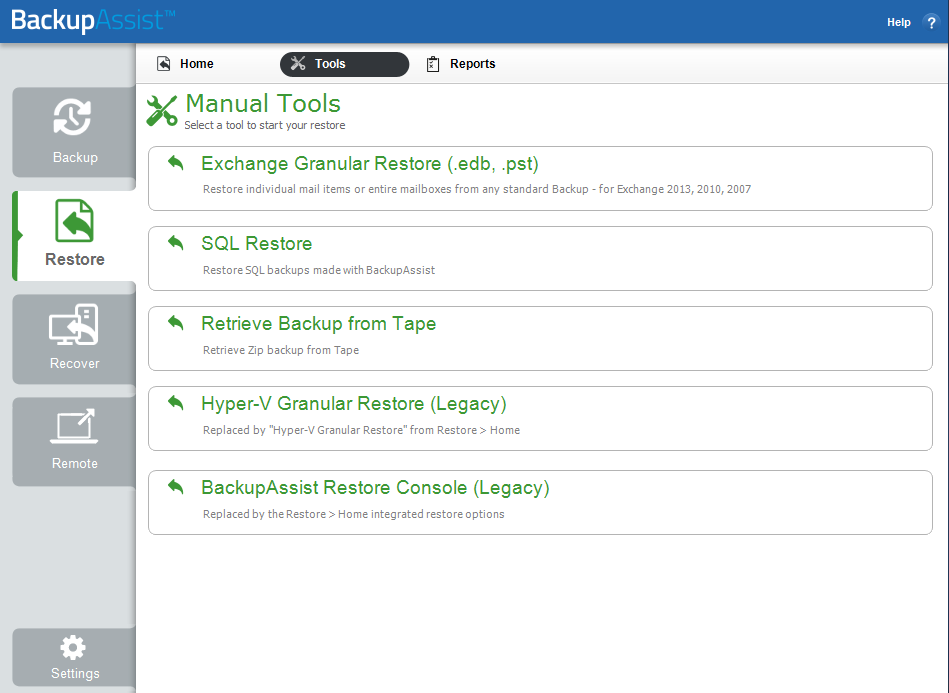Image resolution: width=949 pixels, height=693 pixels.
Task: Click the 'Manual Tools' heading
Action: click(x=263, y=103)
